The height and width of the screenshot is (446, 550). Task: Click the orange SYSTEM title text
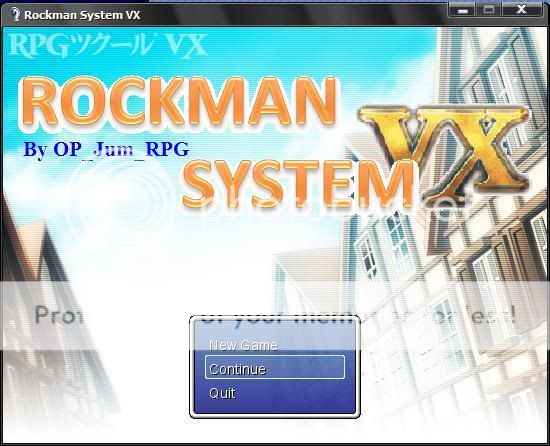[x=298, y=184]
